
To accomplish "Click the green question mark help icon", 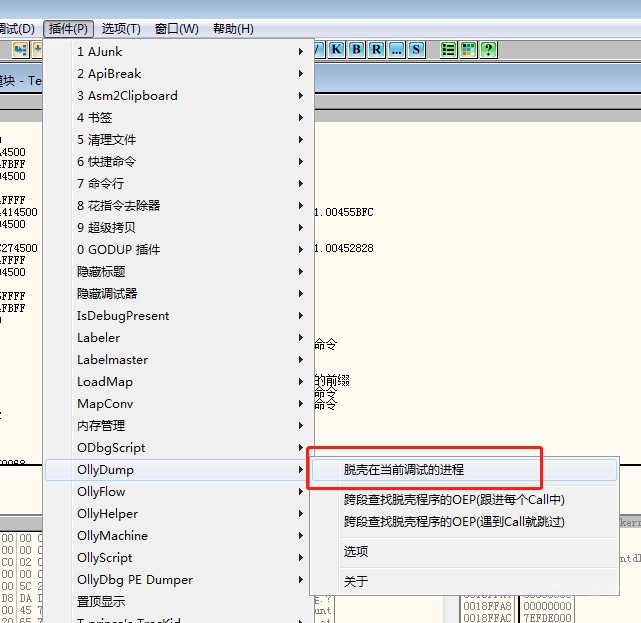I will 488,49.
